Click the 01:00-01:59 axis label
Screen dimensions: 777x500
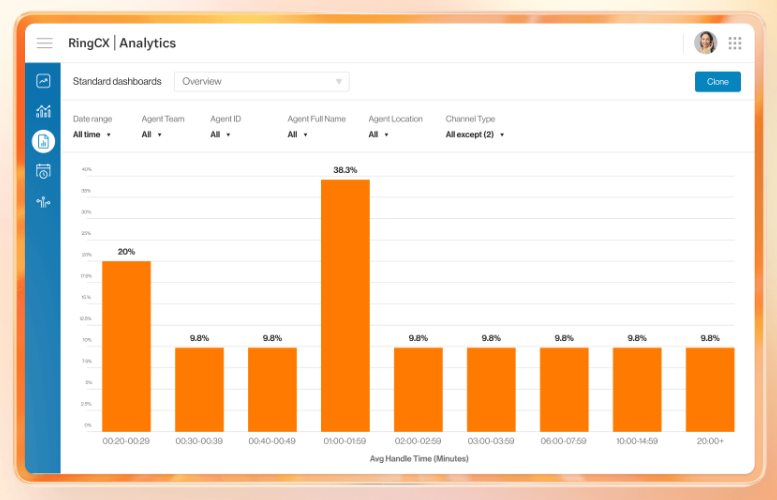pos(345,441)
